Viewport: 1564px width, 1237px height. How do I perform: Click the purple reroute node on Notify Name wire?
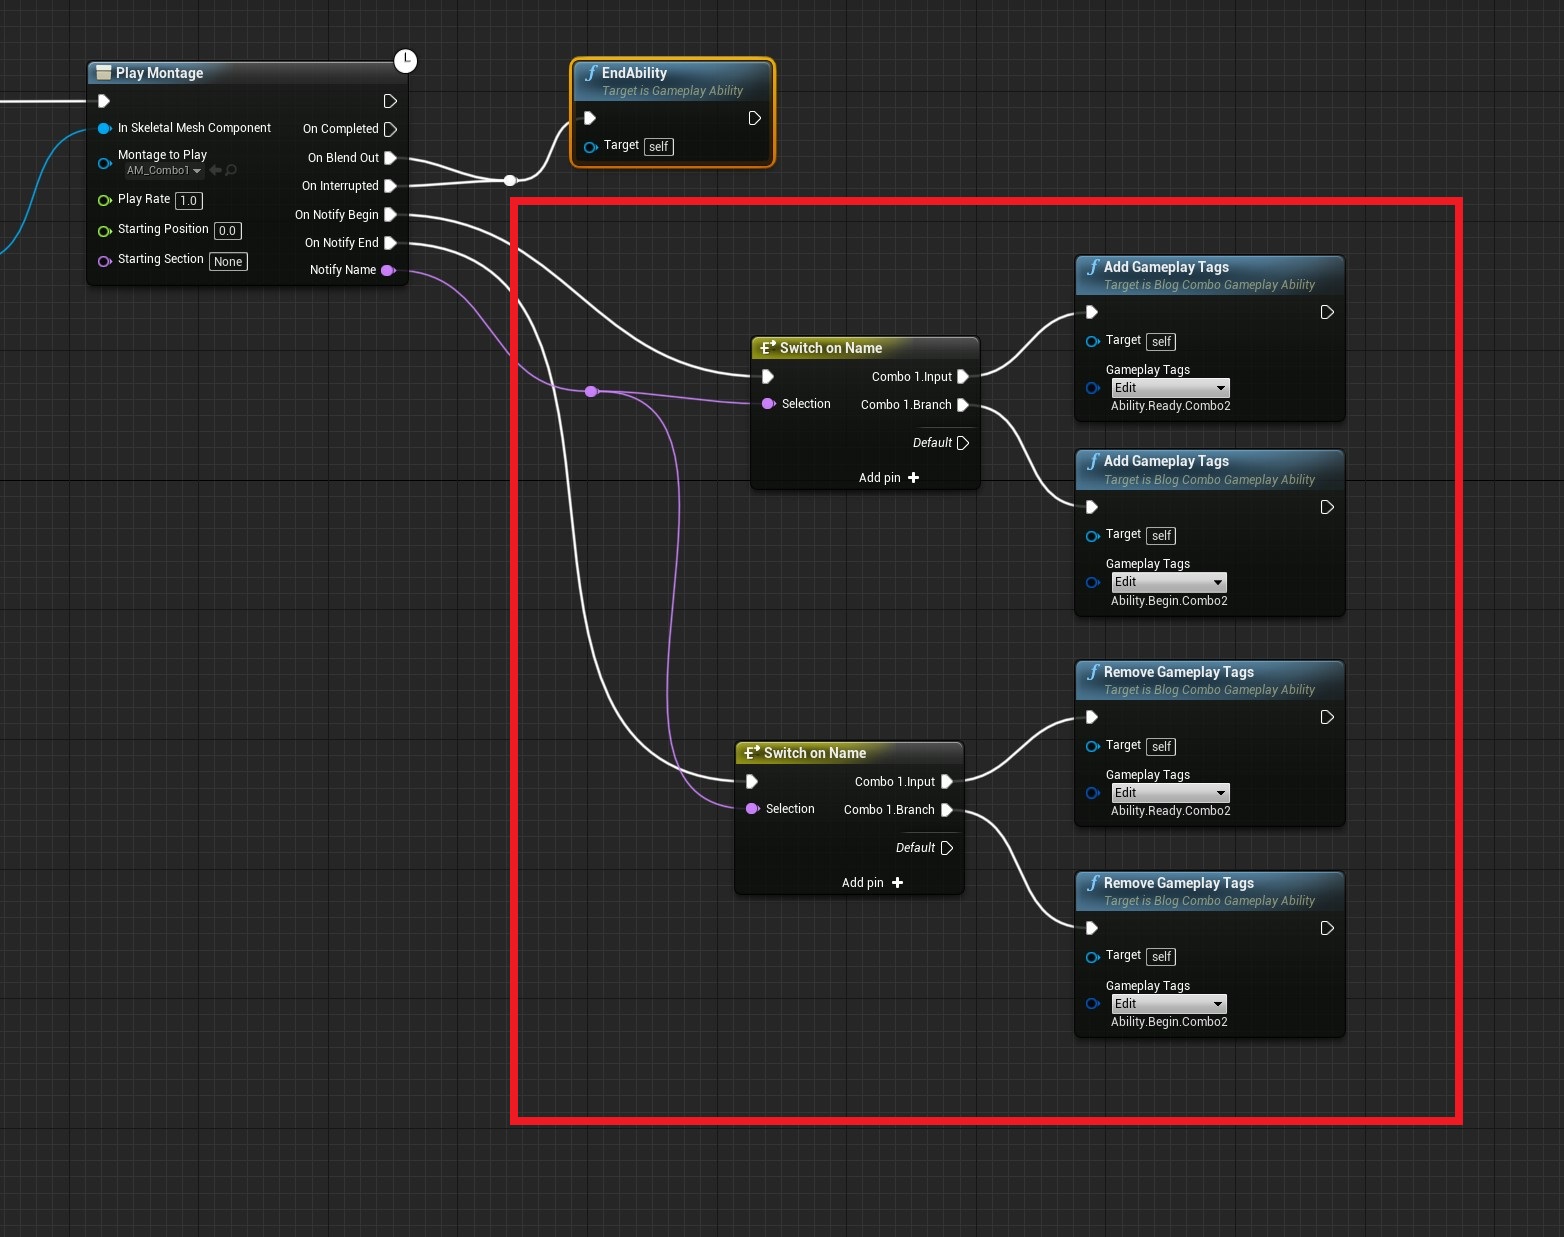[591, 391]
